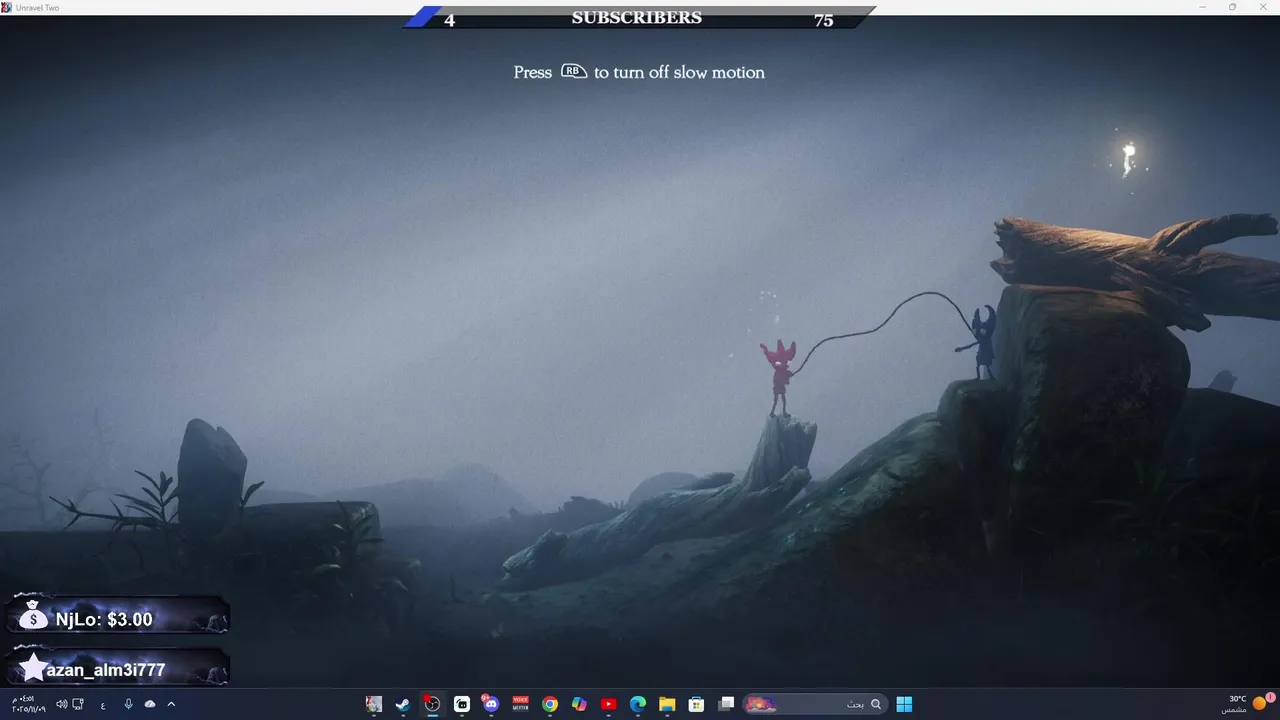This screenshot has width=1280, height=720.
Task: Restore down the Unravel Two window
Action: 1232,7
